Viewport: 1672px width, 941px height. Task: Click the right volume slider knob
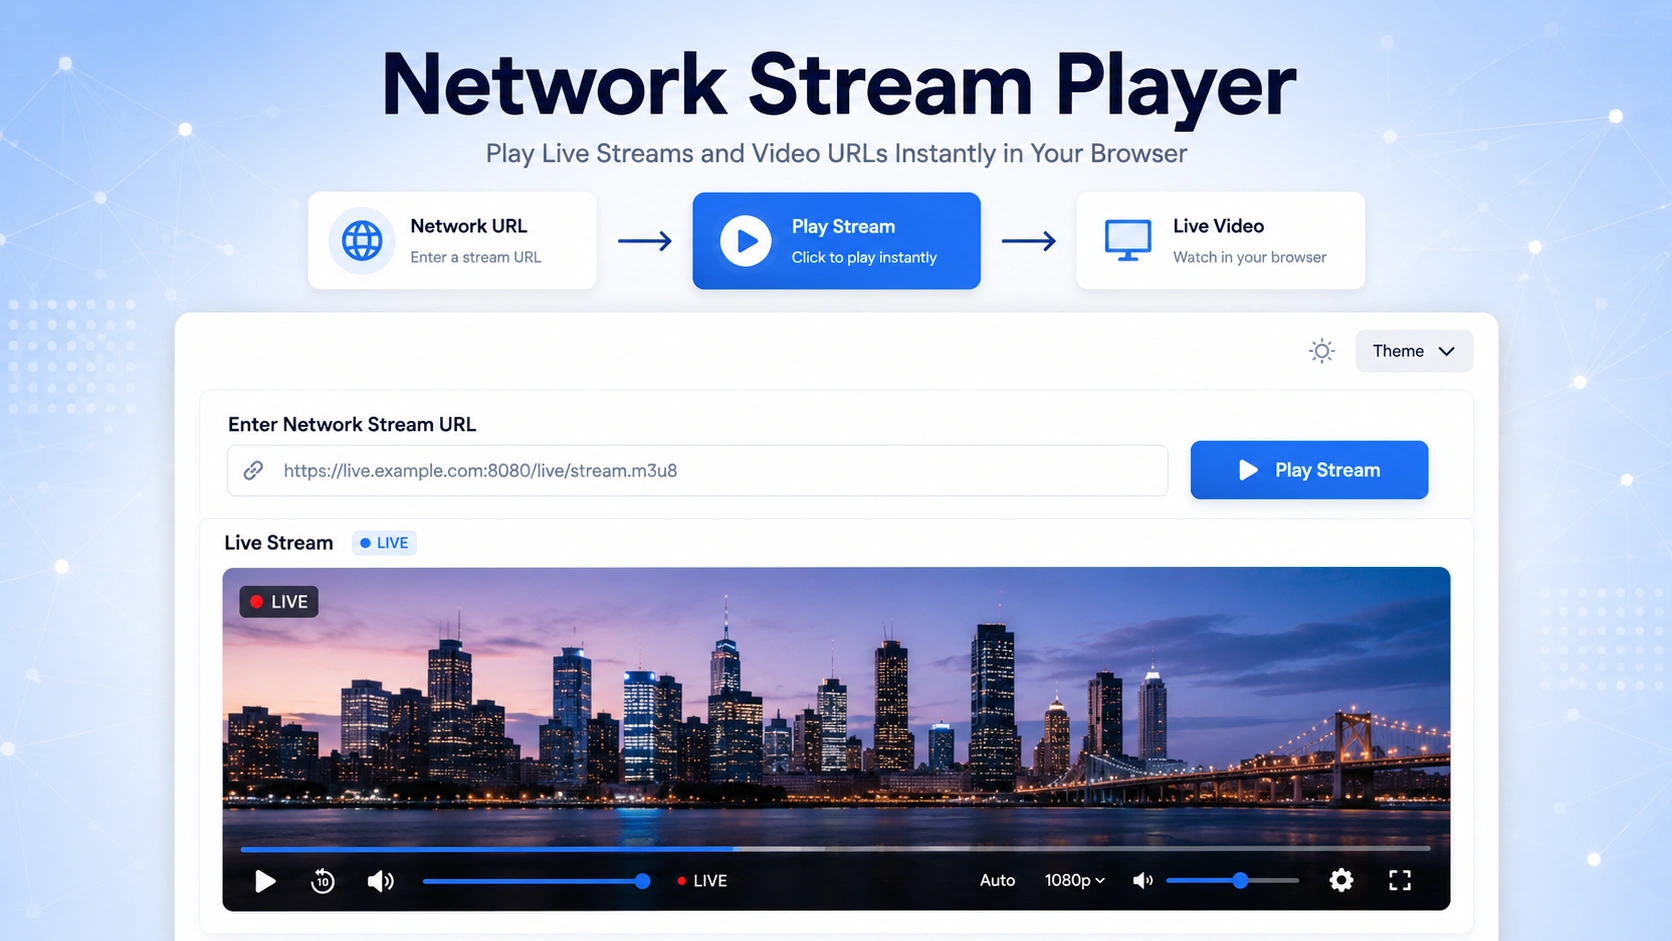click(x=1240, y=881)
